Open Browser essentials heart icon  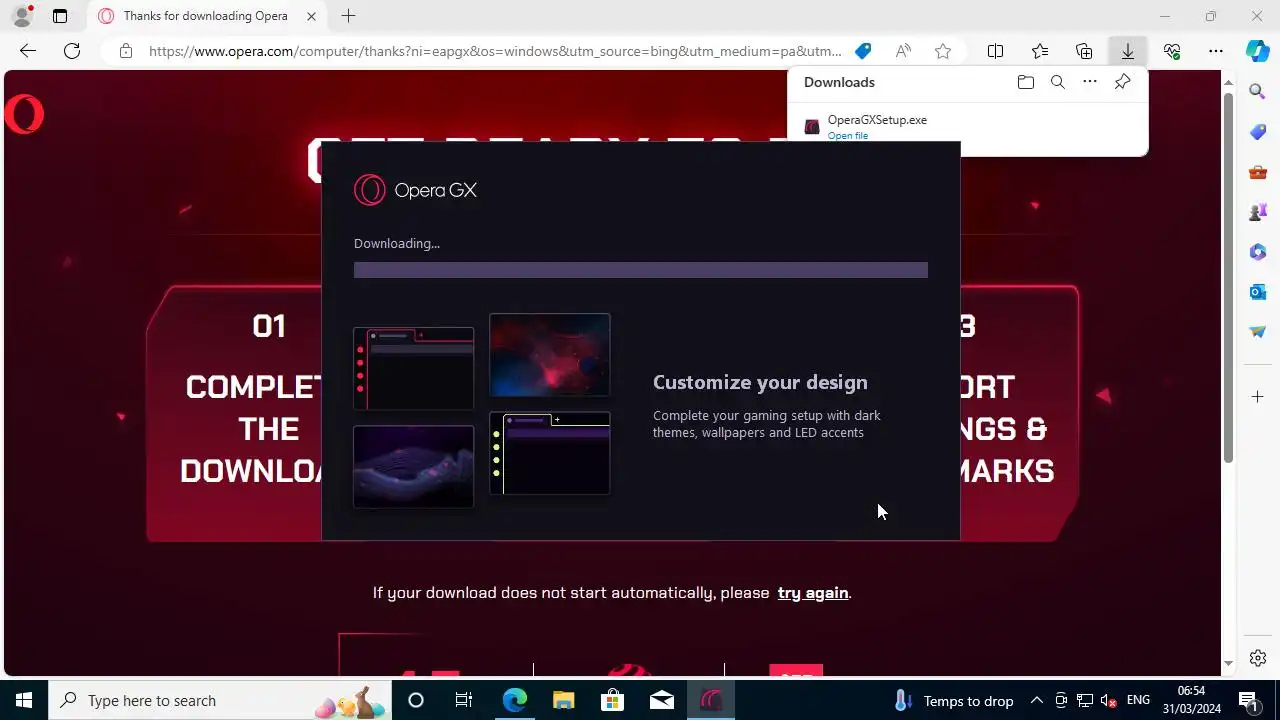(x=1172, y=51)
